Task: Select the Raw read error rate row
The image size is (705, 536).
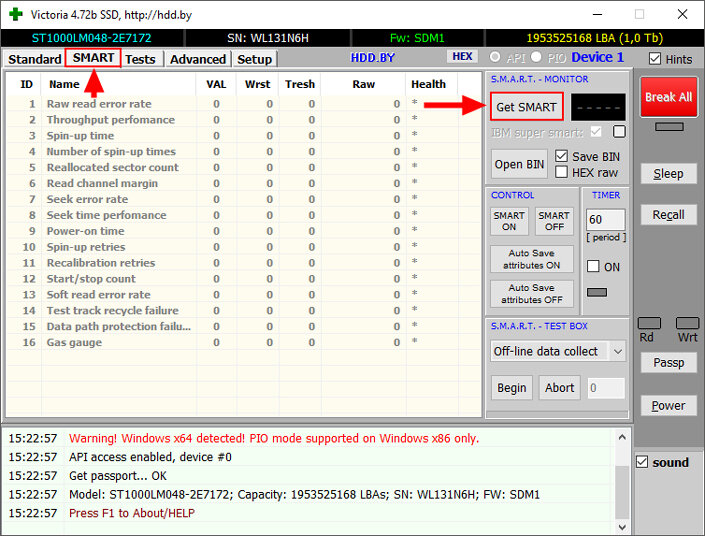Action: [243, 104]
